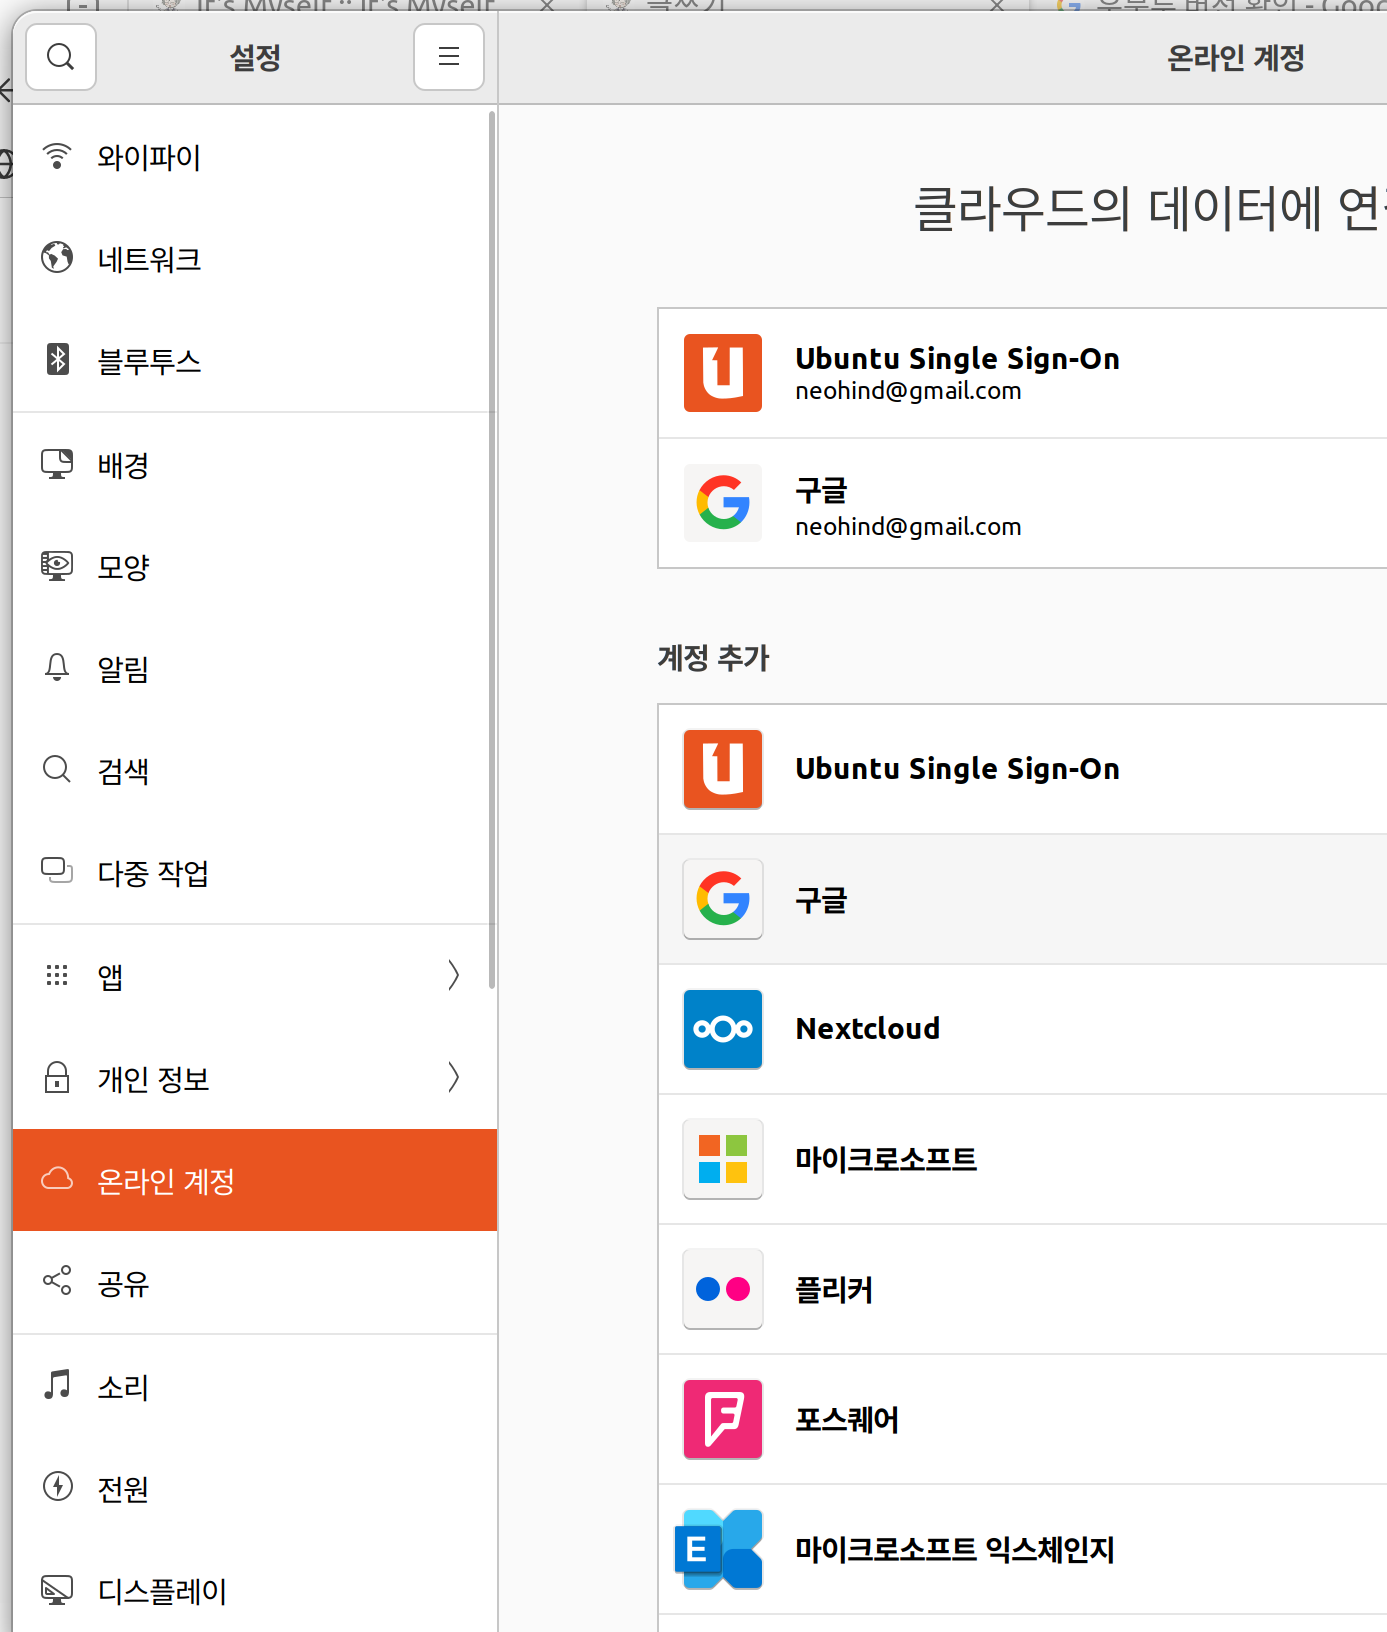
Task: Select the 디스플레이 display icon
Action: tap(57, 1589)
